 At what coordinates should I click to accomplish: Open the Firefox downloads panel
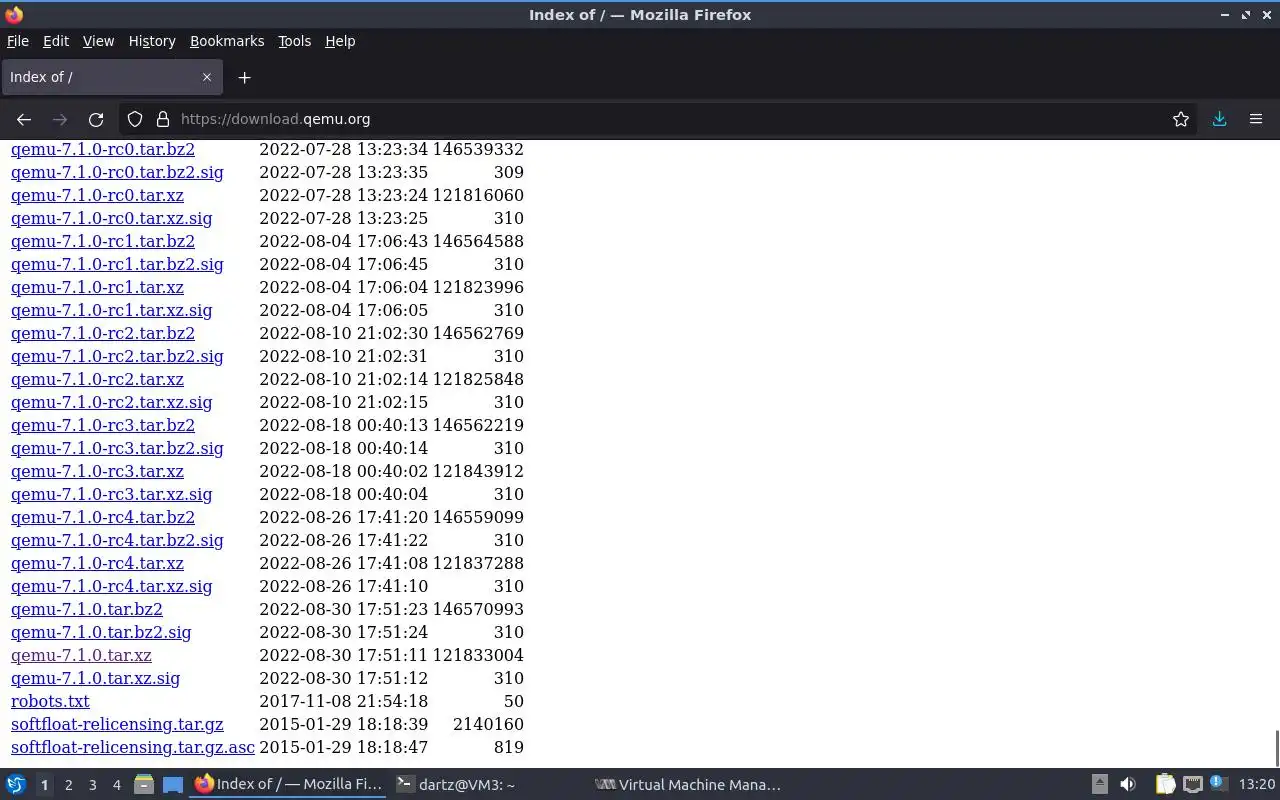pyautogui.click(x=1220, y=119)
